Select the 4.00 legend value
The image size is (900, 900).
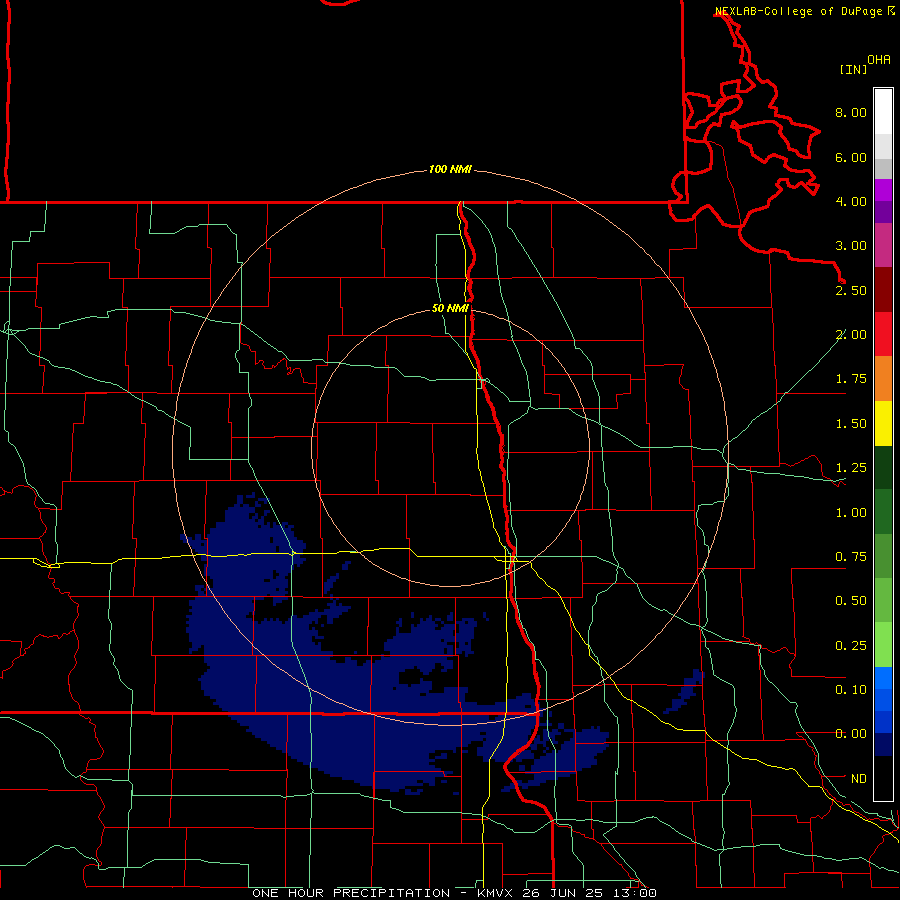click(851, 201)
